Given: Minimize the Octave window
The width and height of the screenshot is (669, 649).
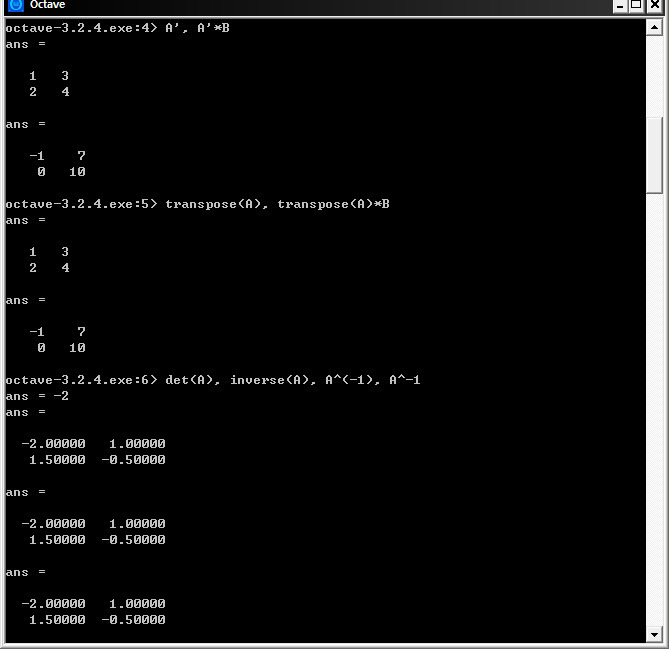Looking at the screenshot, I should tap(620, 6).
